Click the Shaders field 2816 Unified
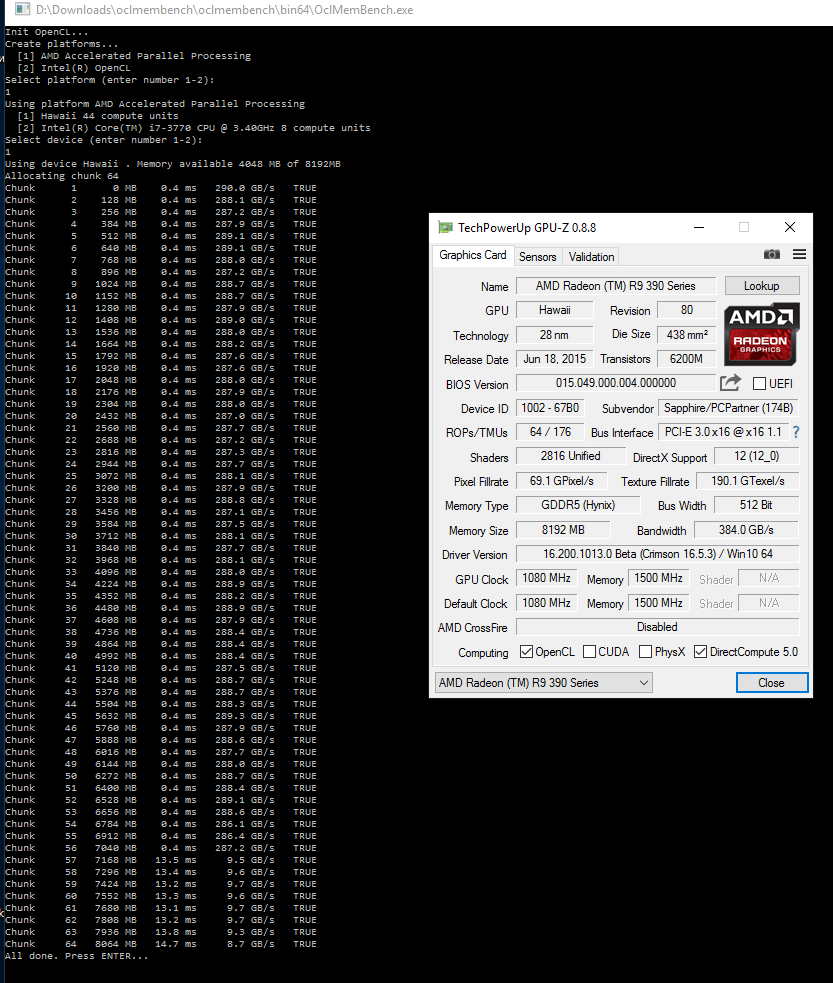The height and width of the screenshot is (983, 833). 570,456
